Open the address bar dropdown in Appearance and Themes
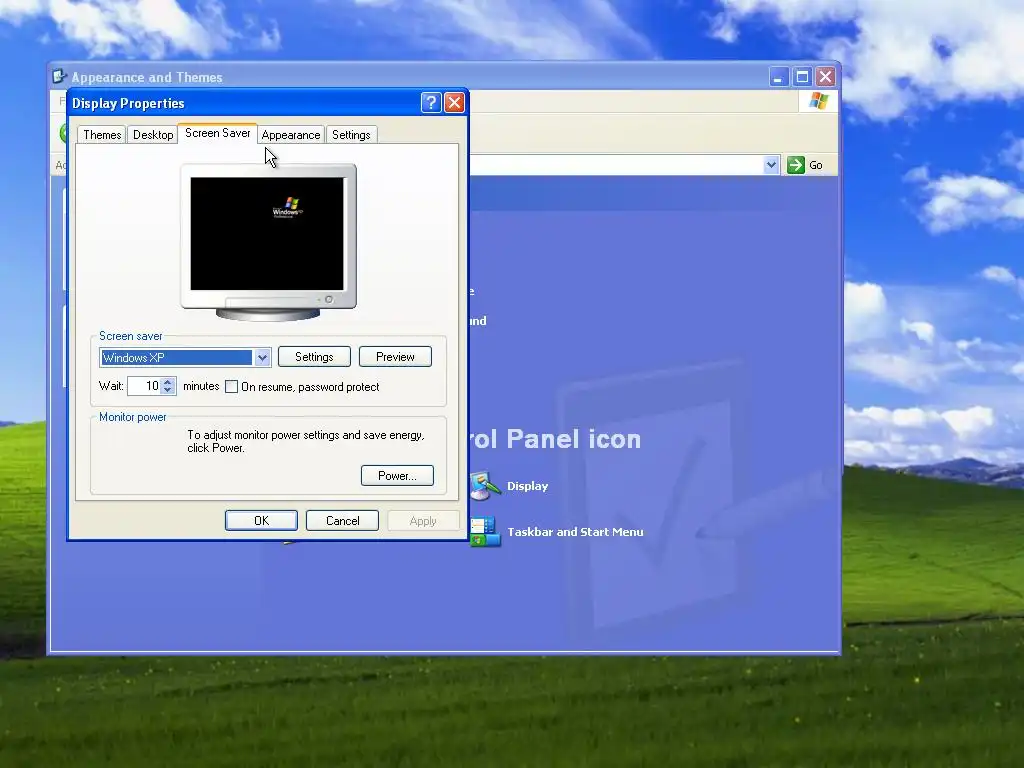The image size is (1024, 768). 771,165
